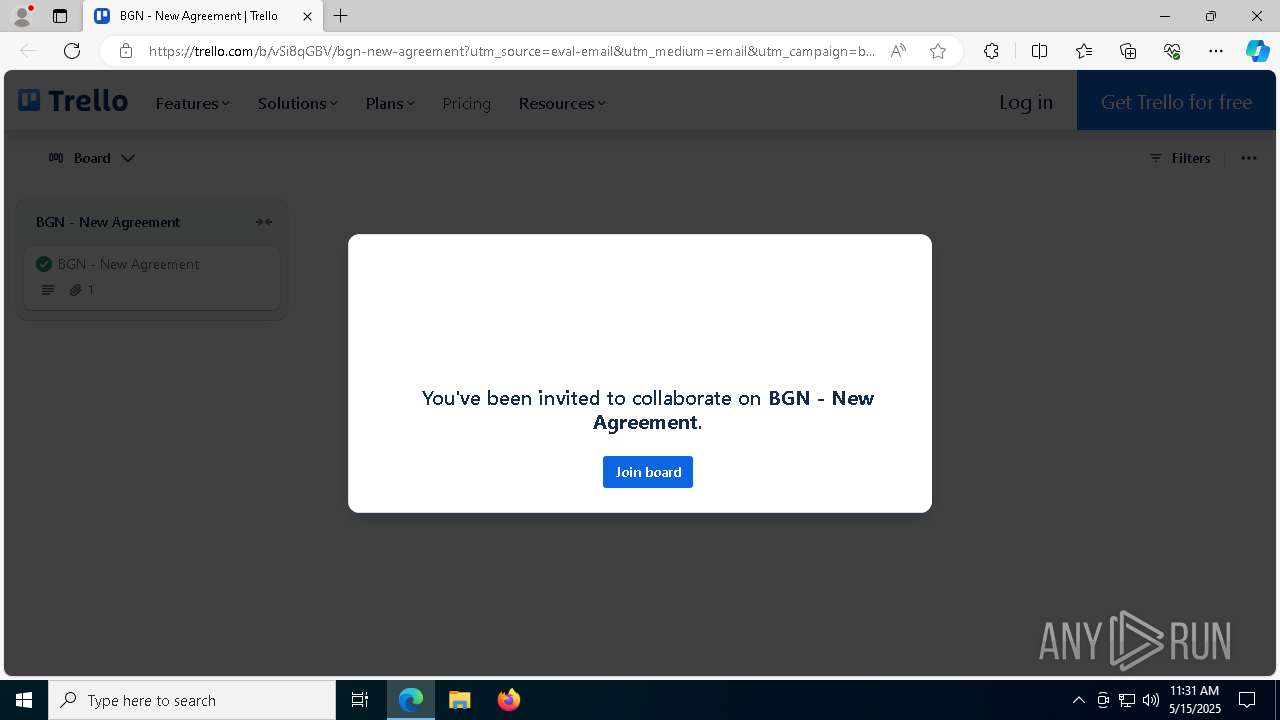The height and width of the screenshot is (720, 1280).
Task: Click the card attachment paperclip icon
Action: click(75, 290)
